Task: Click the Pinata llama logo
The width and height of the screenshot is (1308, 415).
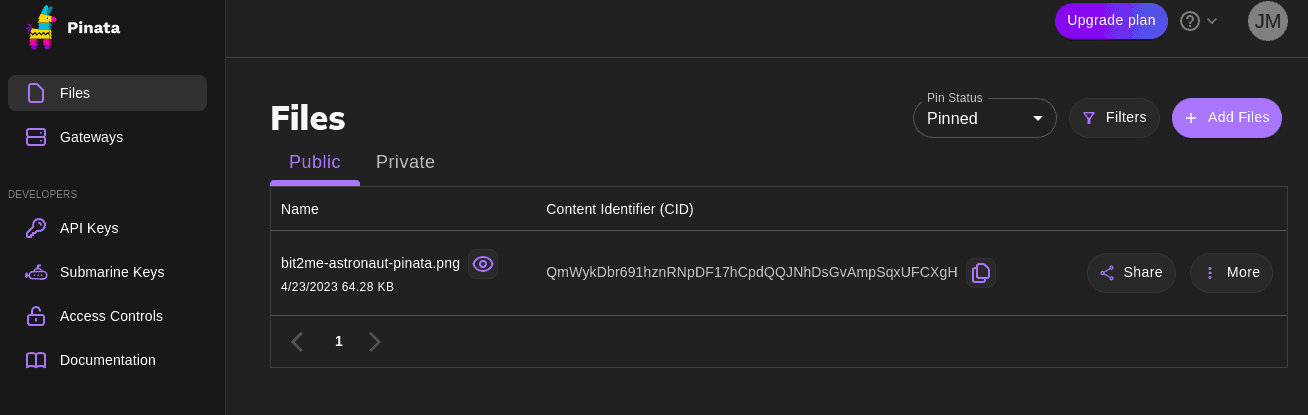Action: (41, 28)
